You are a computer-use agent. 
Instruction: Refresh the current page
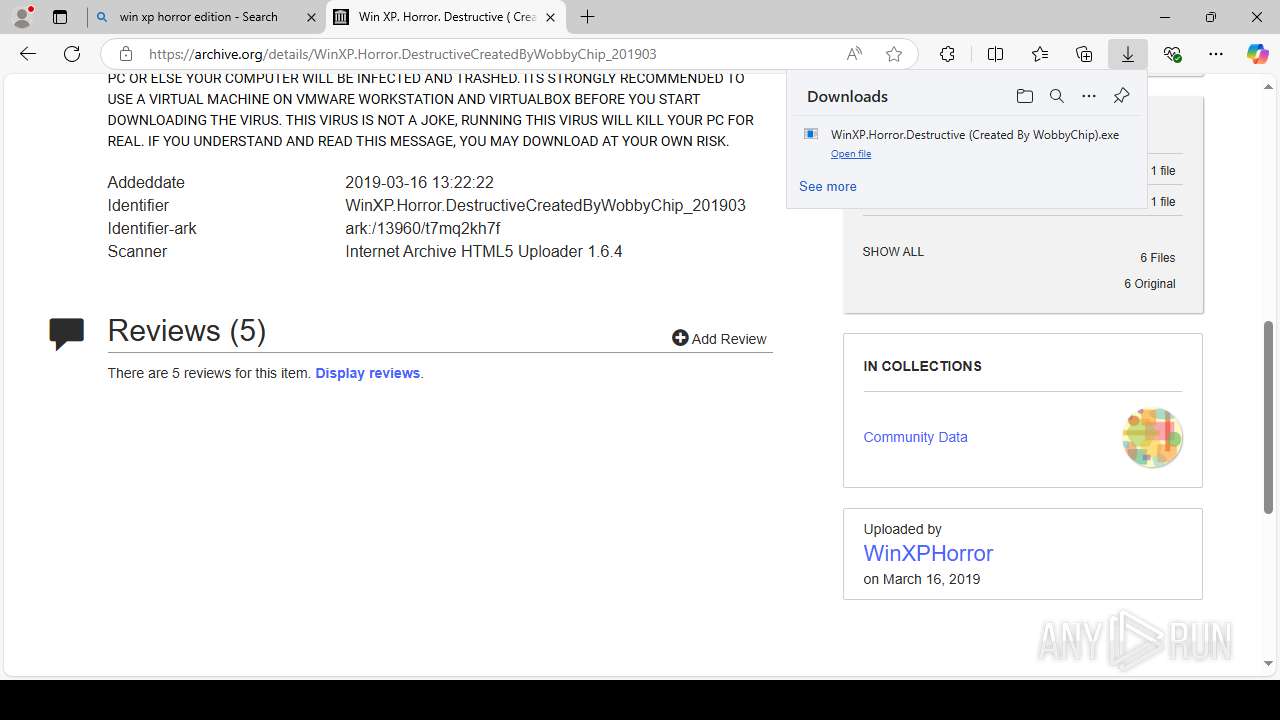coord(72,54)
